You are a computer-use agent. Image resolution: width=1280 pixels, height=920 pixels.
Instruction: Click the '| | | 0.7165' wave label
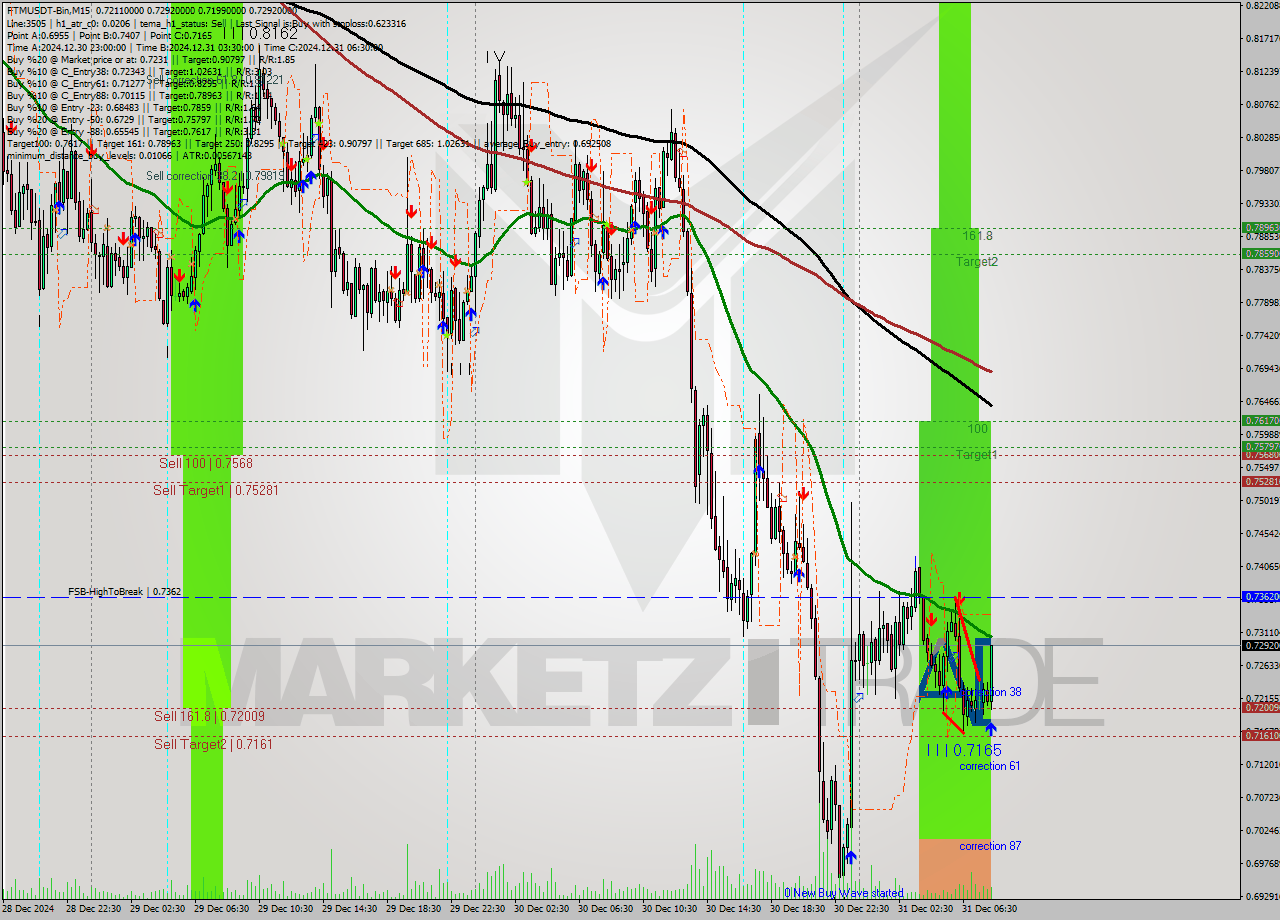point(964,750)
